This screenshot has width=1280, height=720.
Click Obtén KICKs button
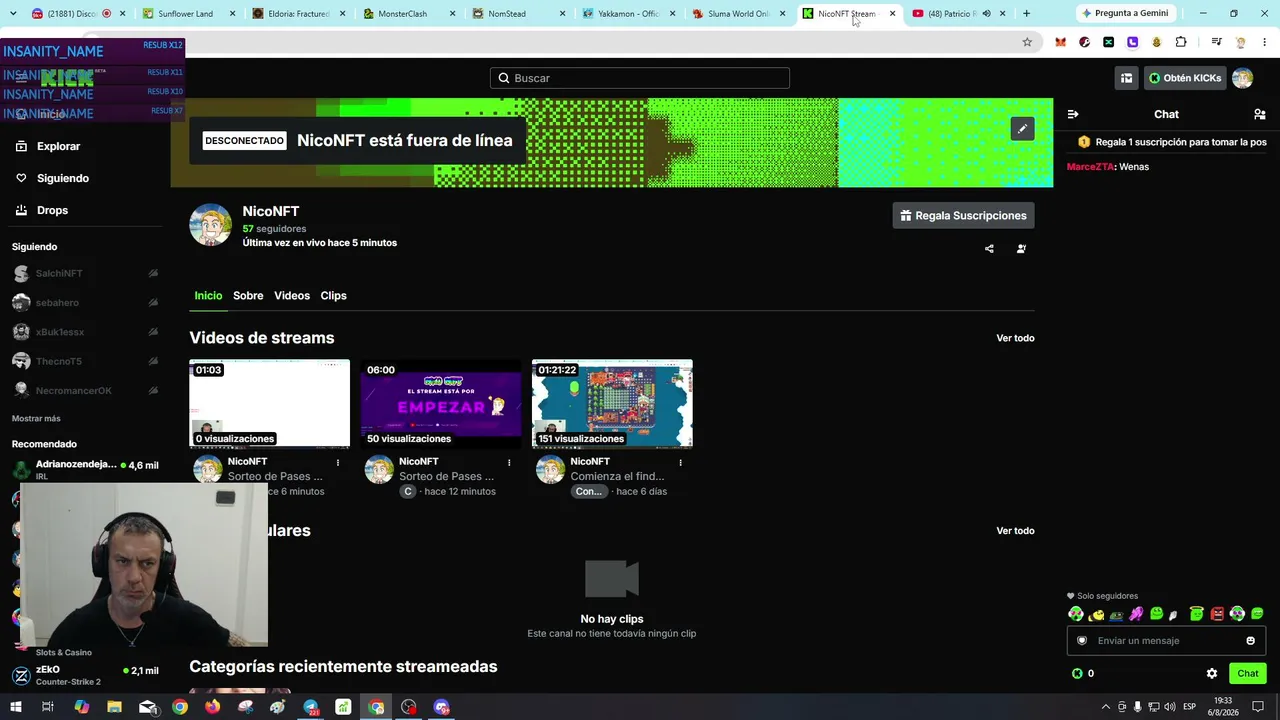[1185, 78]
